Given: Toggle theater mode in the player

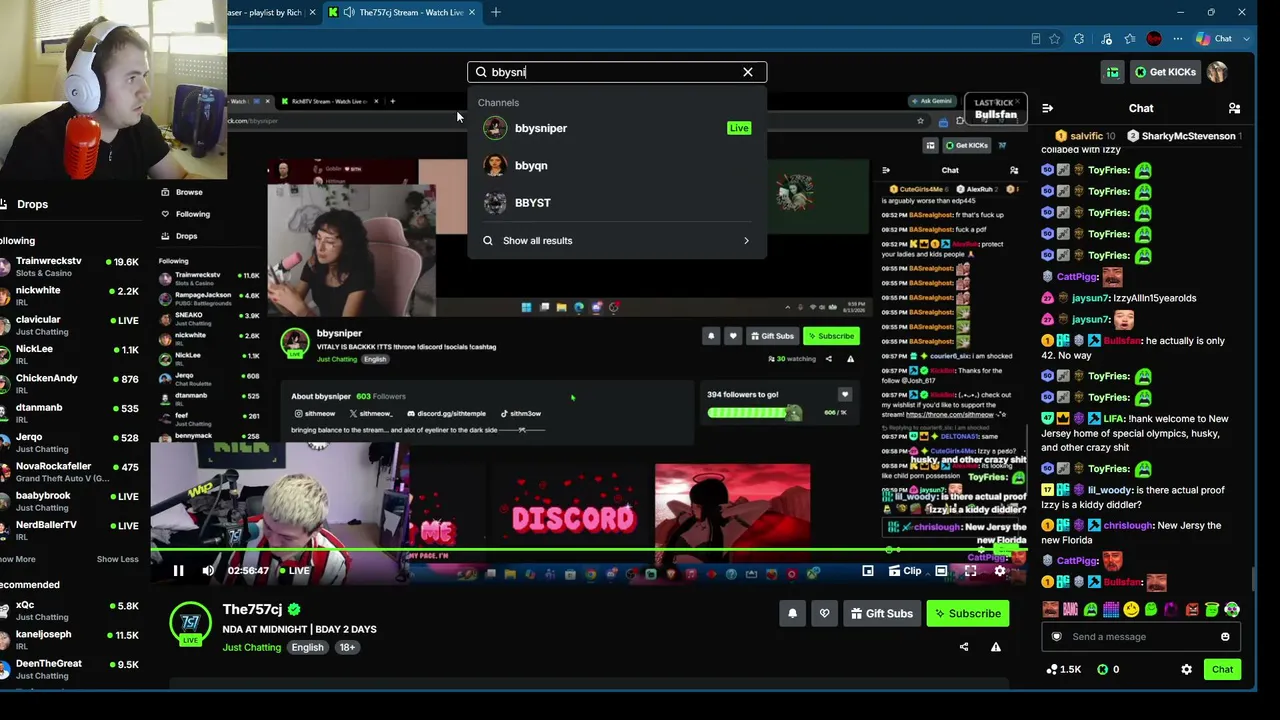Looking at the screenshot, I should click(941, 571).
